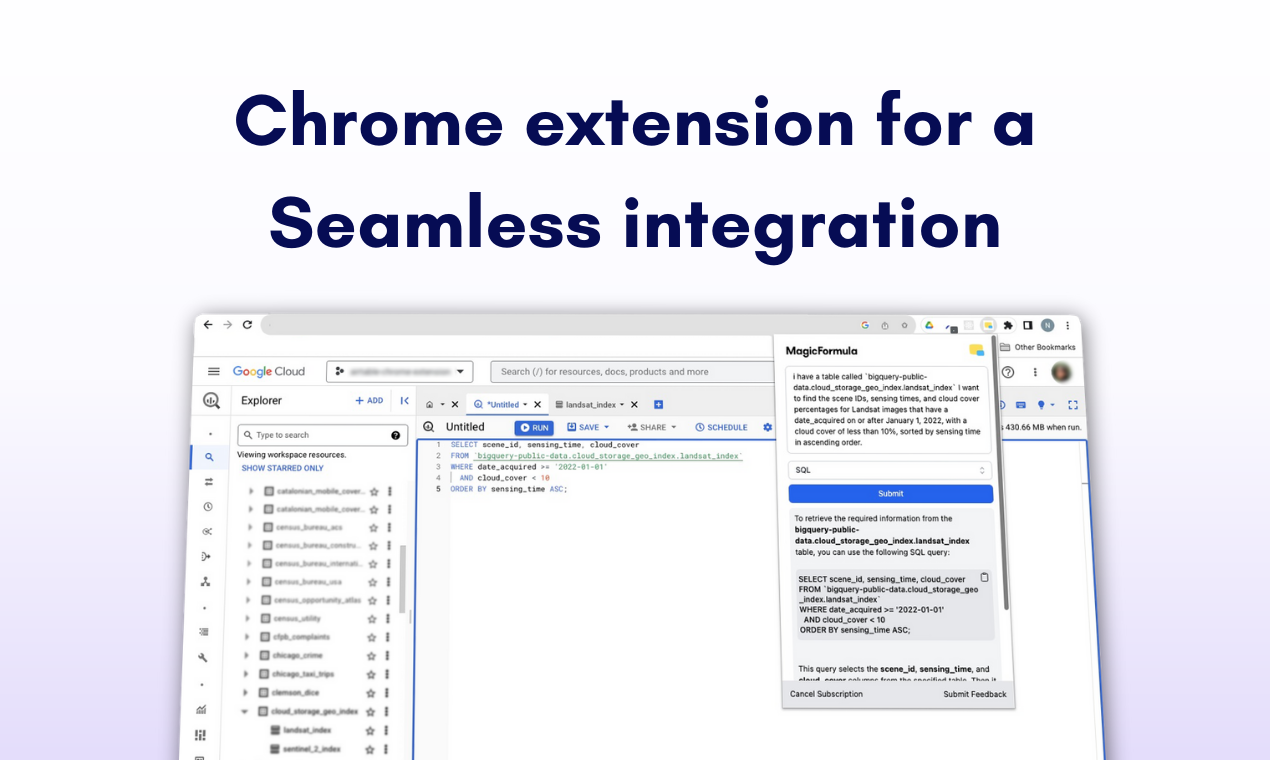
Task: Star the census_utility dataset
Action: pyautogui.click(x=373, y=618)
